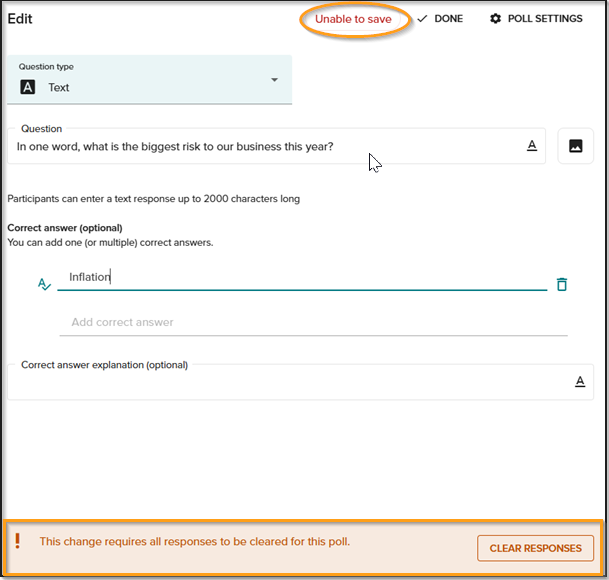The width and height of the screenshot is (609, 580).
Task: Open the Question type dropdown
Action: click(x=150, y=80)
